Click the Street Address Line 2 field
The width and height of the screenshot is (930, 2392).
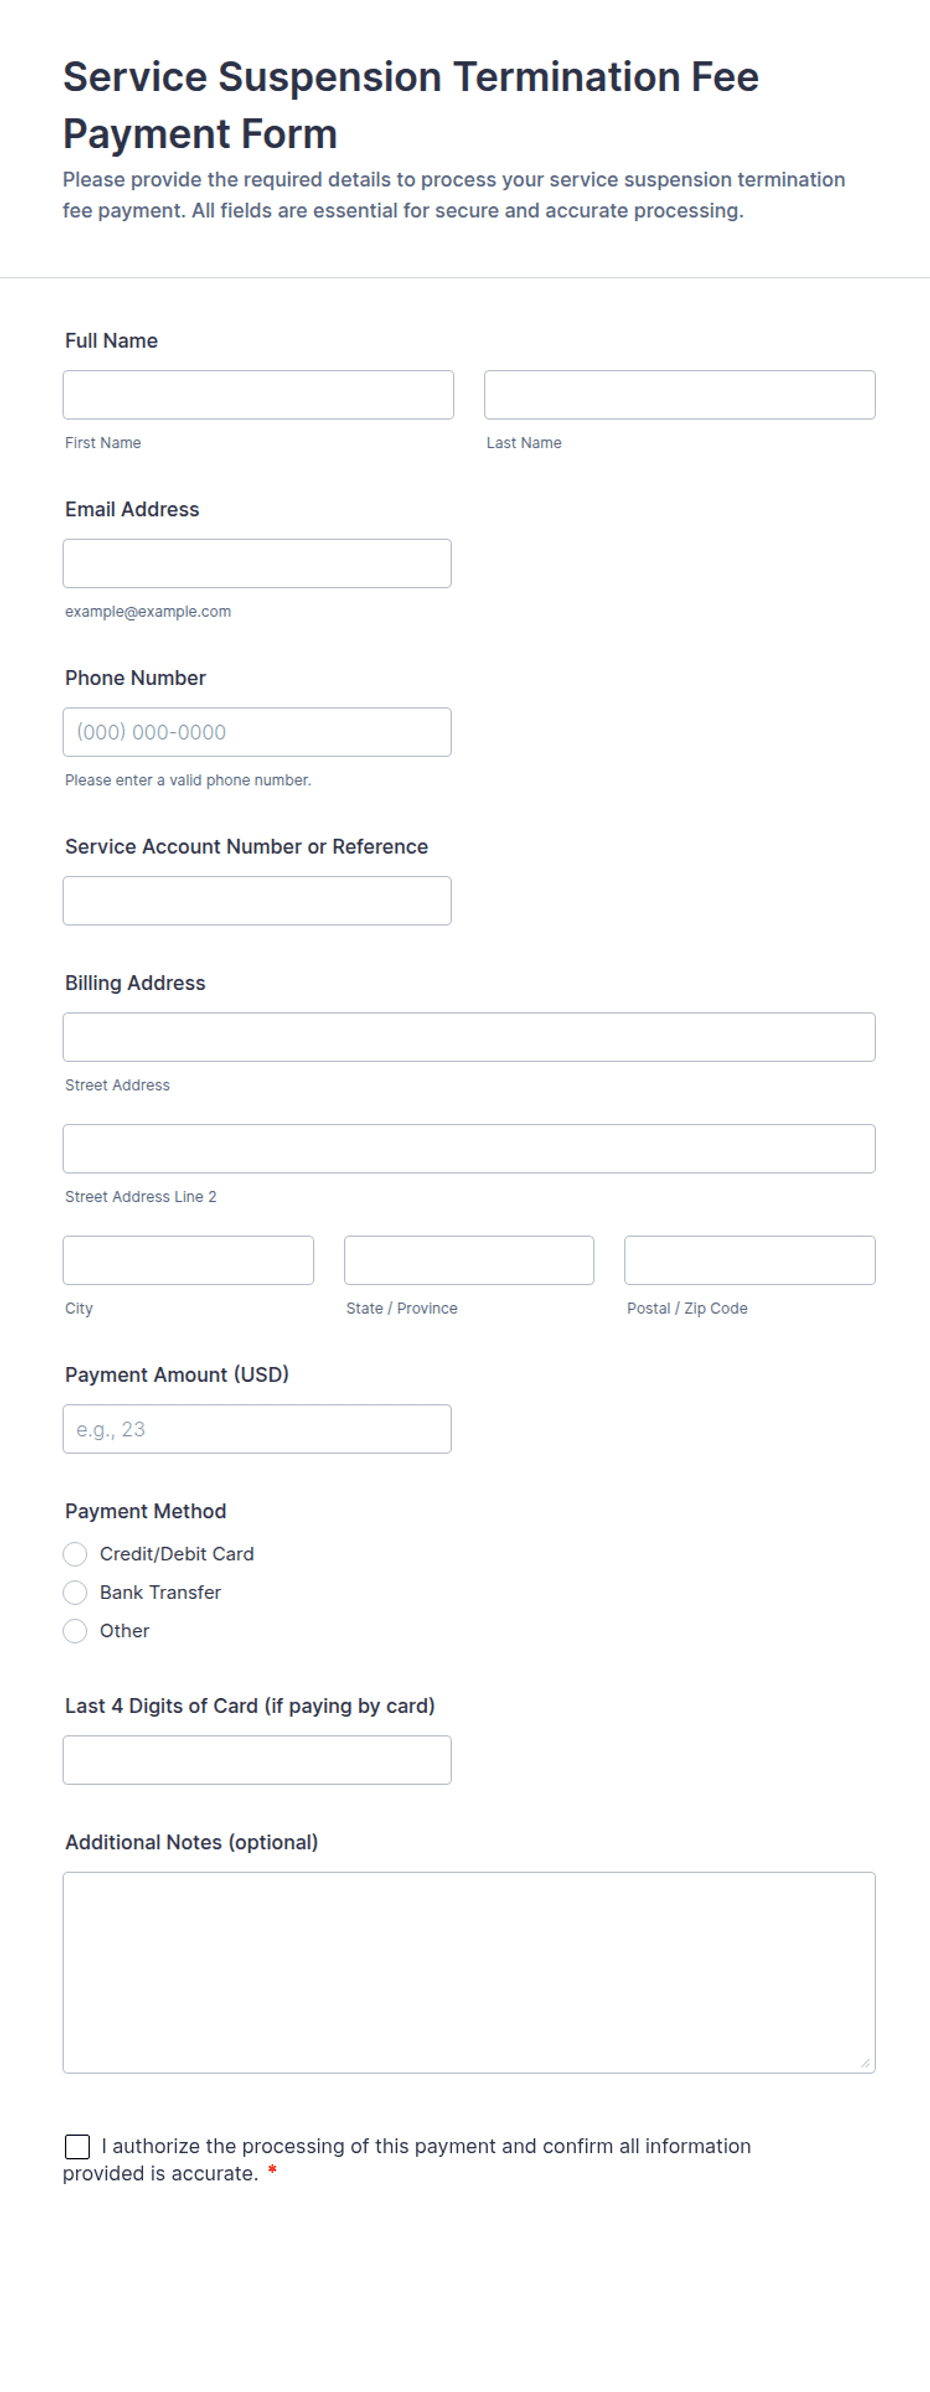(x=469, y=1149)
